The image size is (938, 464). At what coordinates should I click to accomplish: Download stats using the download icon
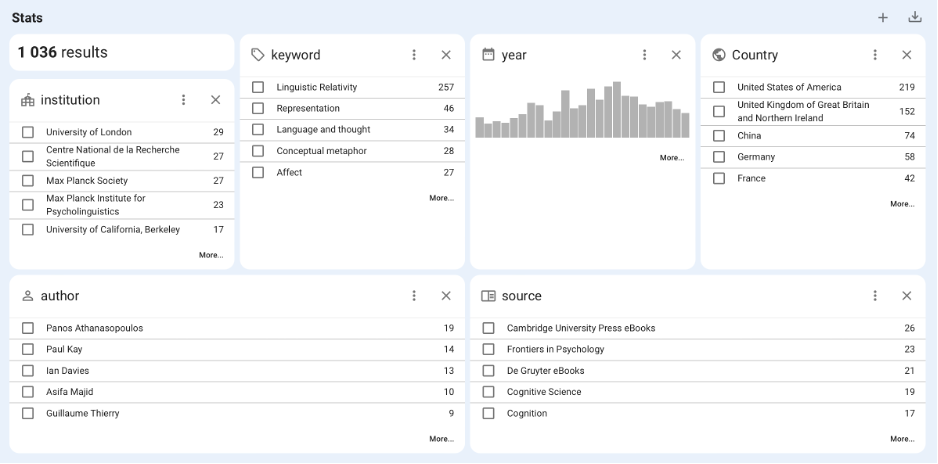click(x=914, y=17)
